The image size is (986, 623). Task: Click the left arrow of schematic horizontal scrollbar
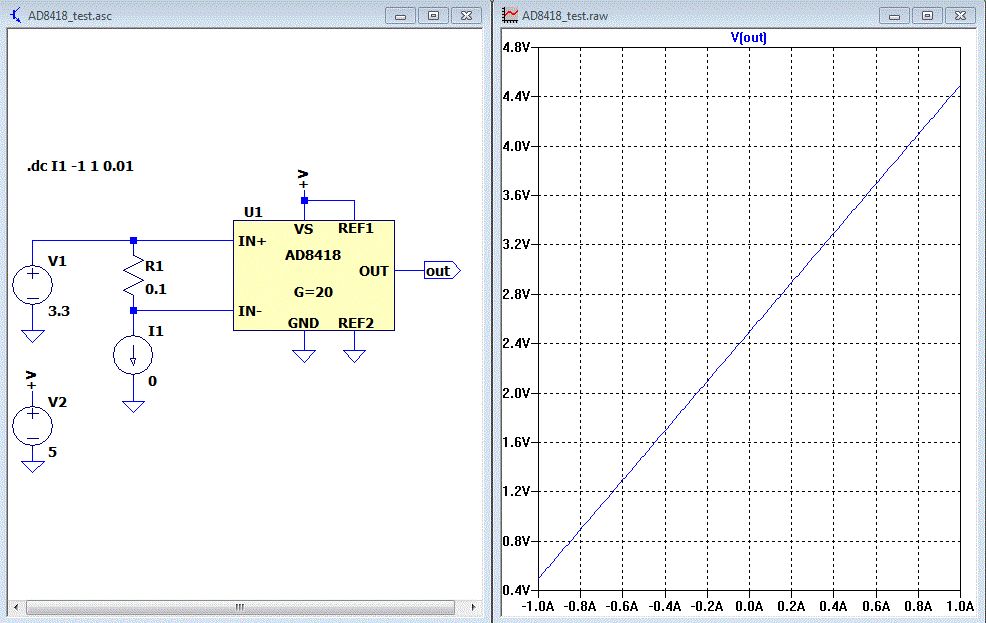click(16, 607)
